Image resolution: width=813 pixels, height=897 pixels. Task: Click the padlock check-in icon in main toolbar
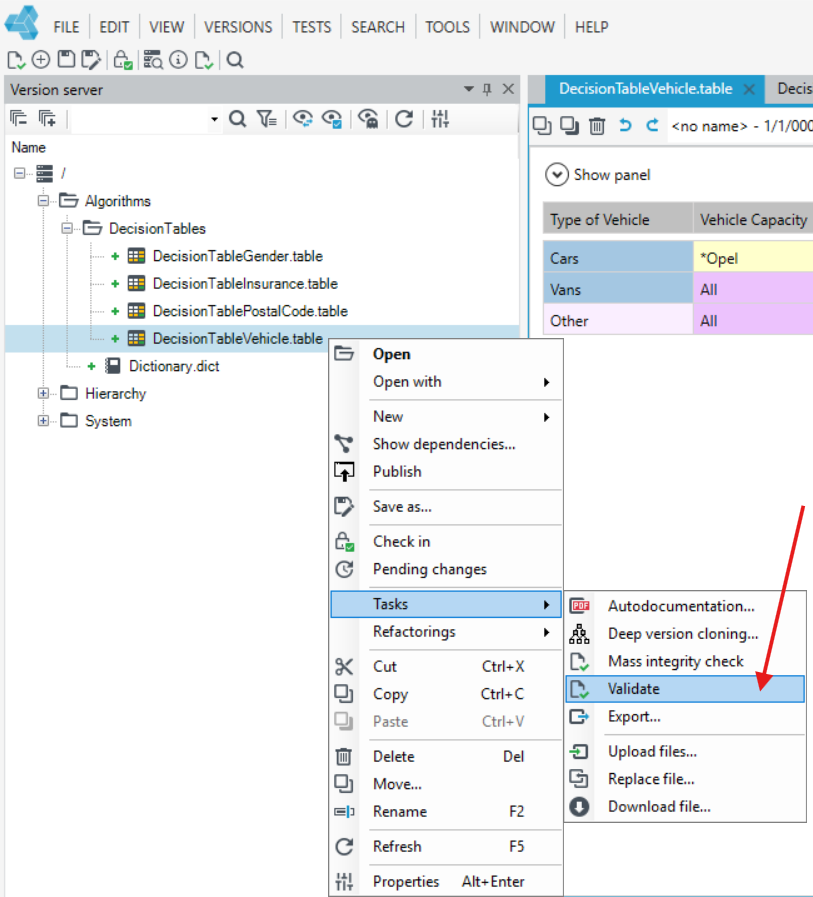pyautogui.click(x=122, y=60)
